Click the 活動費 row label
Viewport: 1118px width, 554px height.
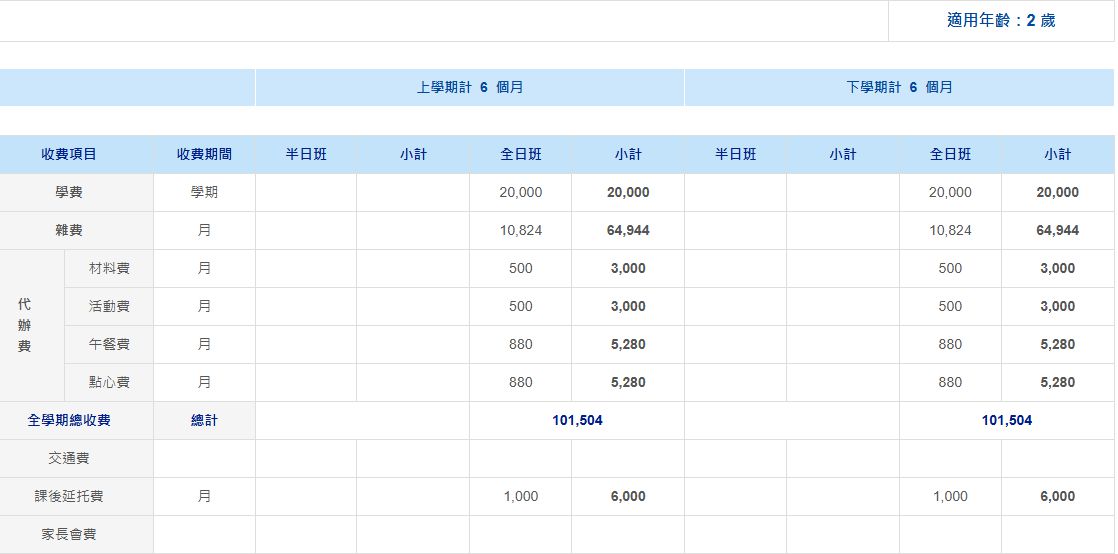tap(109, 306)
